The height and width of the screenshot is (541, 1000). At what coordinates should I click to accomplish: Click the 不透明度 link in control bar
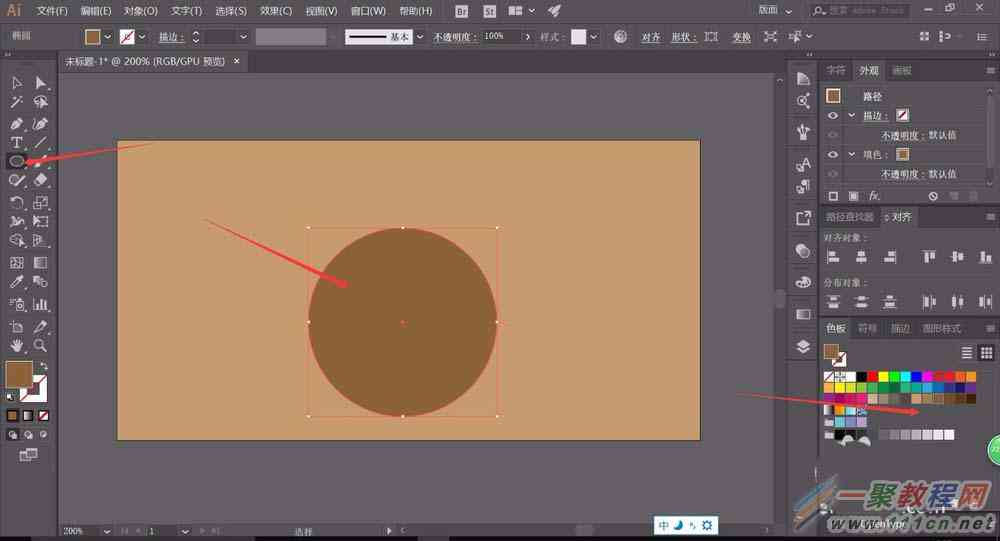(455, 37)
